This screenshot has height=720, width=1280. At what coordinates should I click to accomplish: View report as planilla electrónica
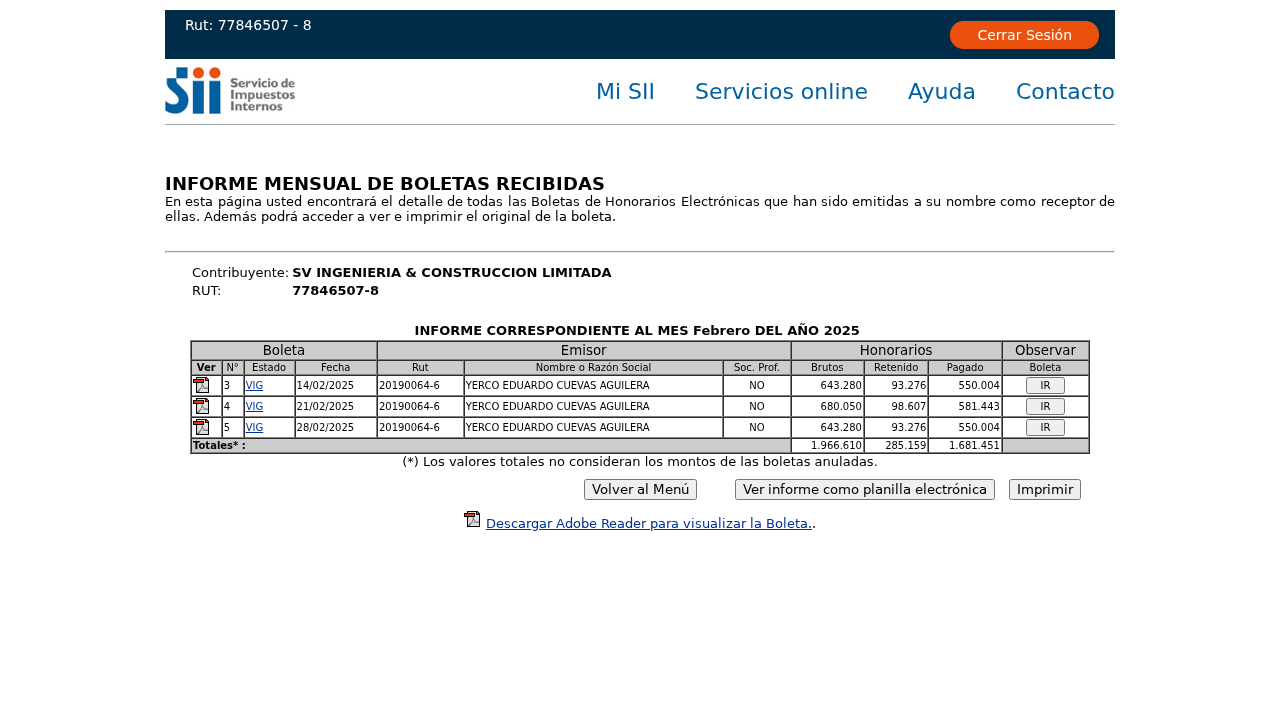[864, 490]
